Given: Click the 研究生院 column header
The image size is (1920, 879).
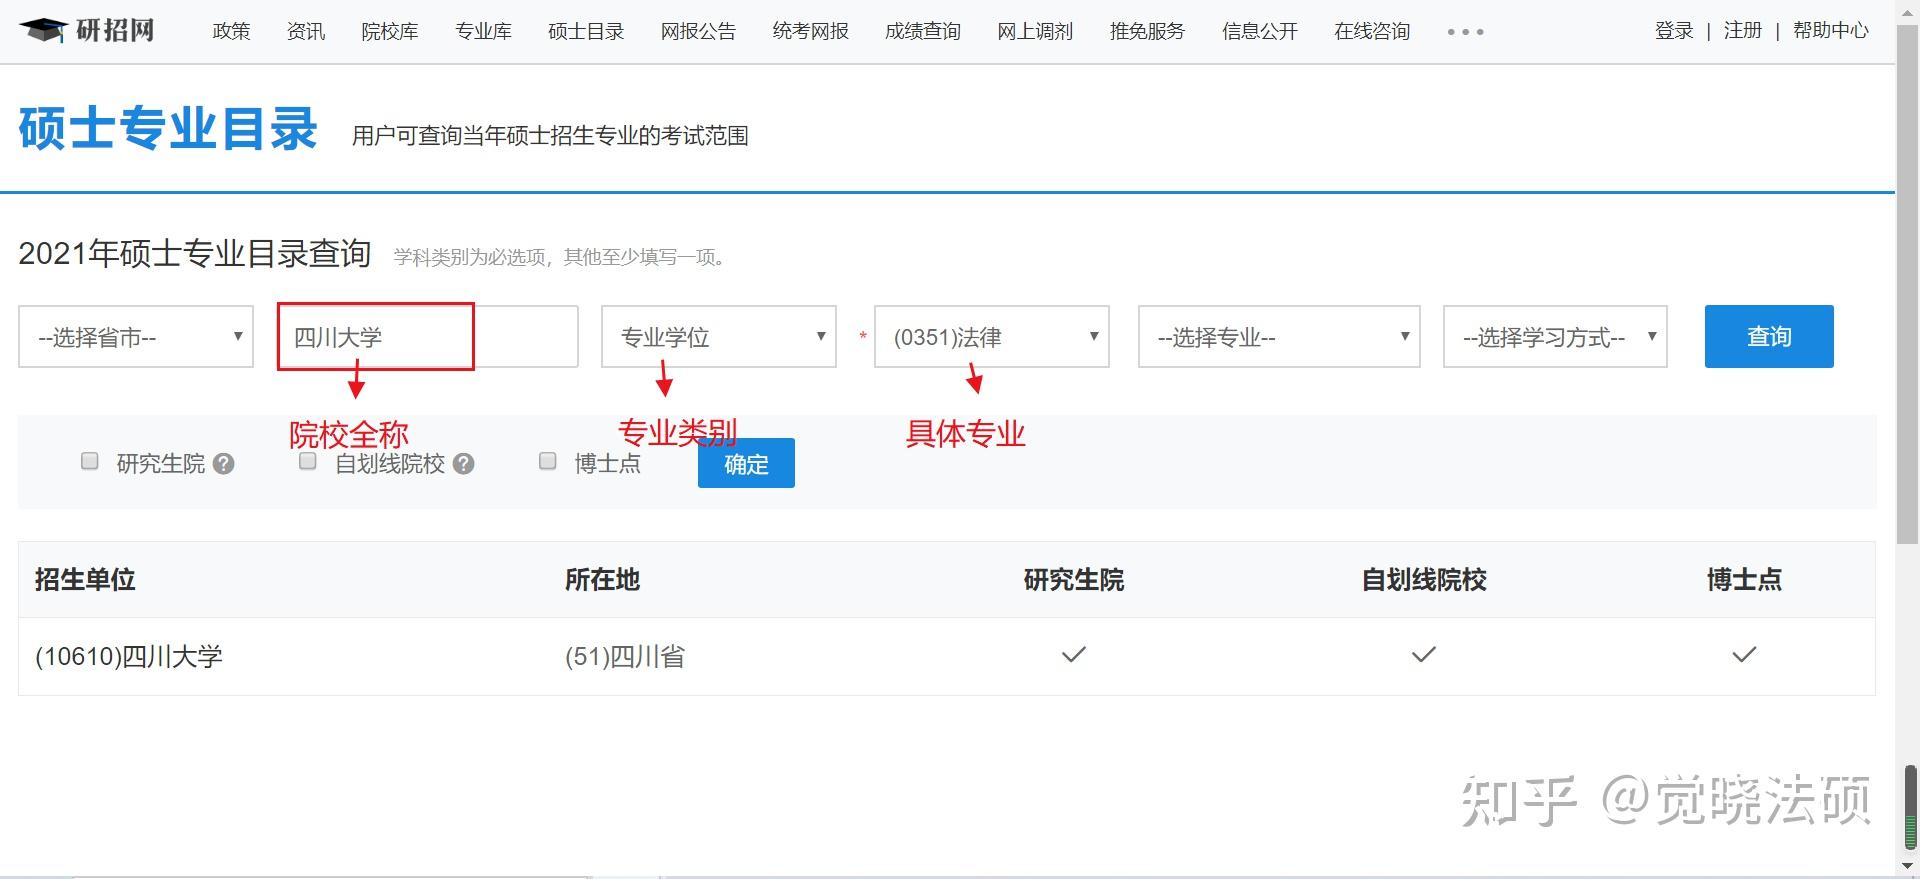Looking at the screenshot, I should point(1074,579).
